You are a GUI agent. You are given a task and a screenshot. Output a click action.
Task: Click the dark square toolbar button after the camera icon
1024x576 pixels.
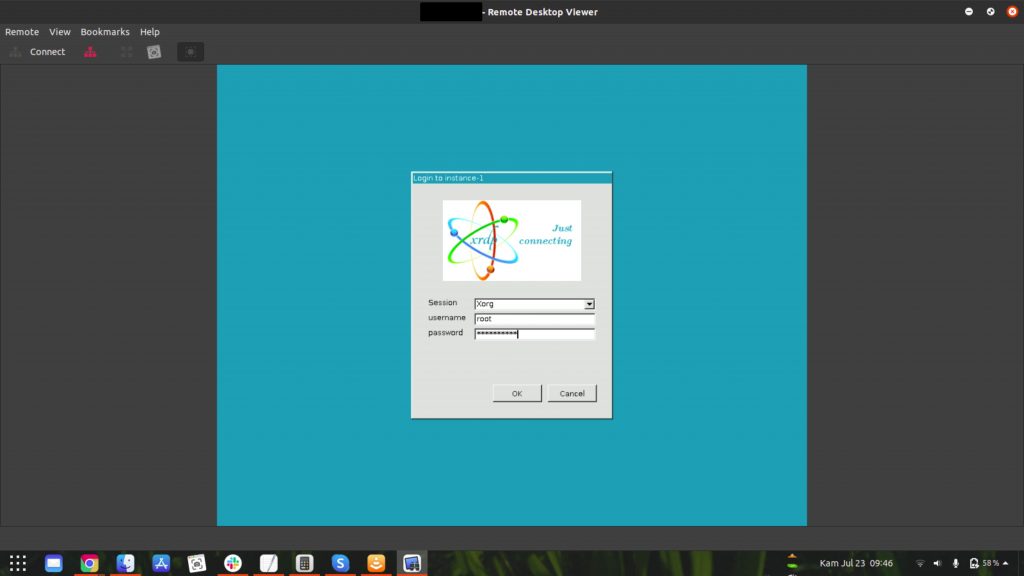191,52
